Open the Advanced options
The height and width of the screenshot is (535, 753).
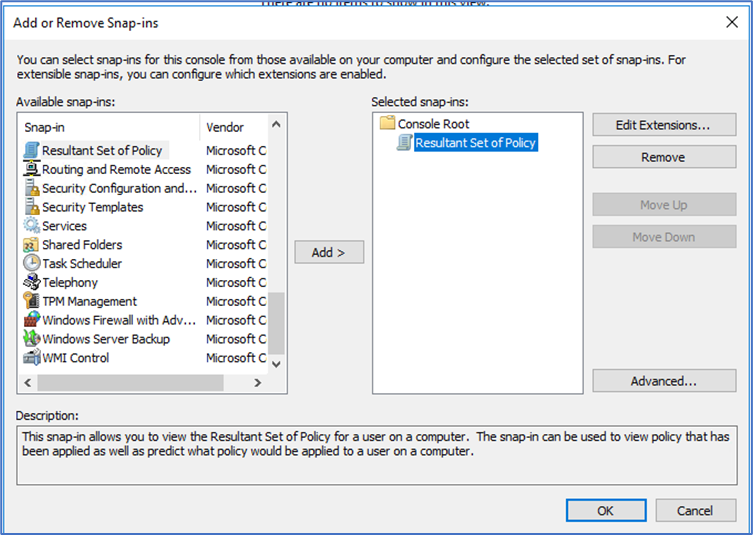point(662,381)
